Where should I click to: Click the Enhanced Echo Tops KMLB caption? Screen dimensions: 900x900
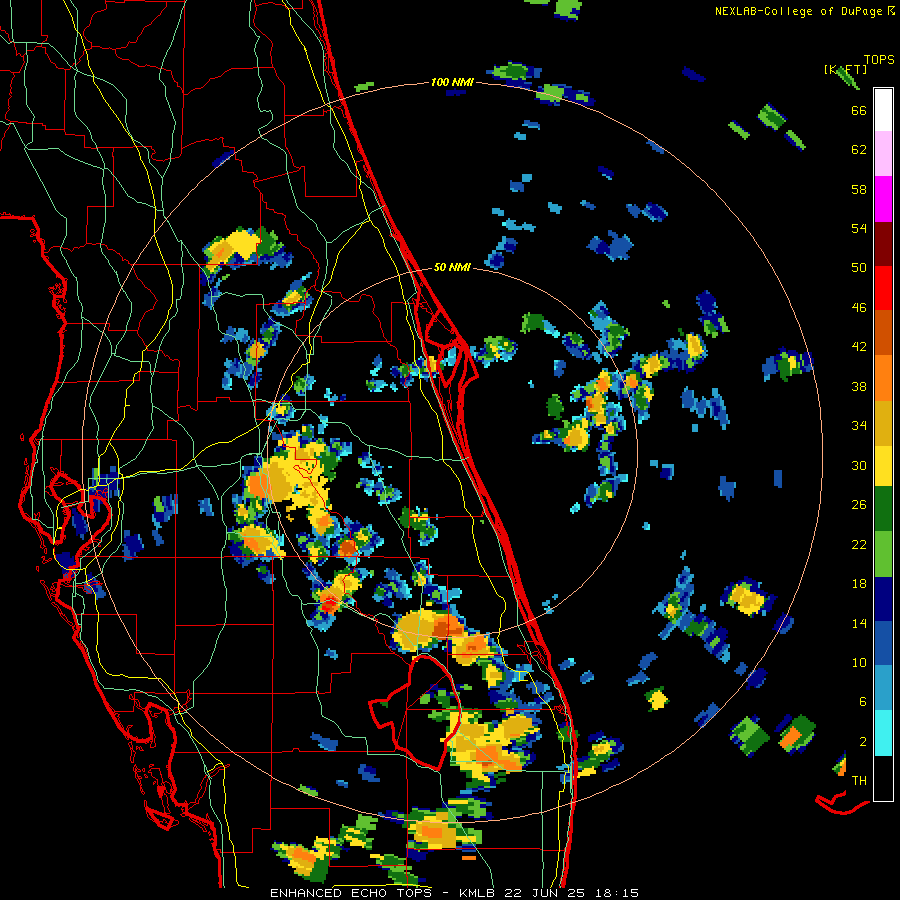tap(454, 893)
